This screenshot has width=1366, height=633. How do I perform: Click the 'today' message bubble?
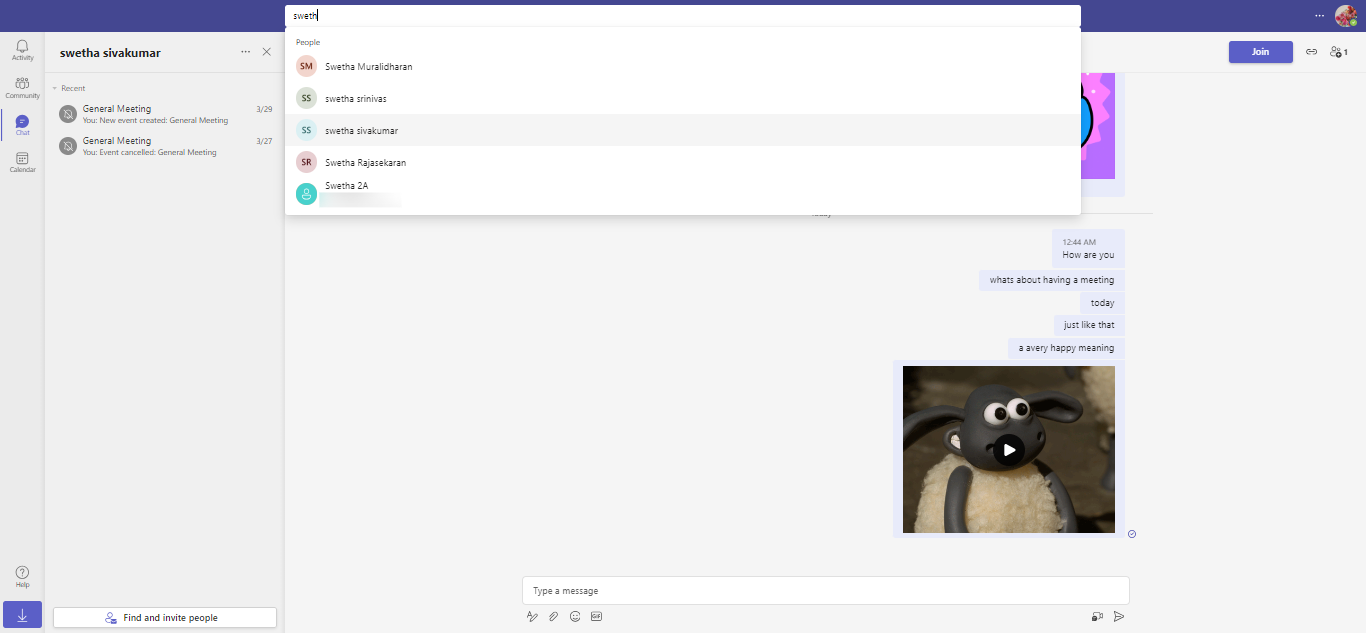coord(1102,303)
